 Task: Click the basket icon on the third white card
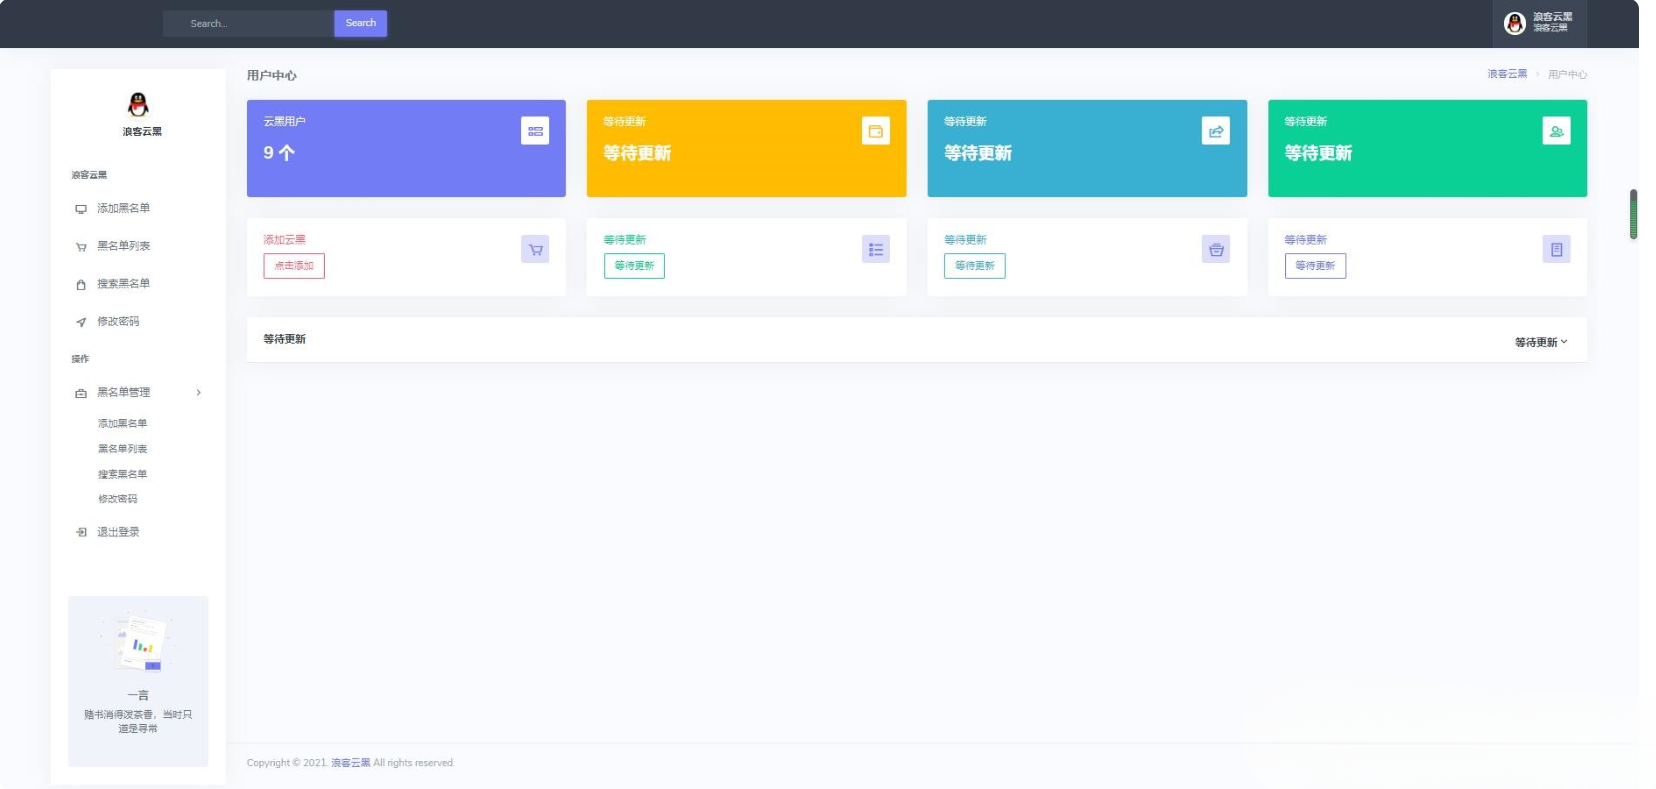click(1216, 249)
